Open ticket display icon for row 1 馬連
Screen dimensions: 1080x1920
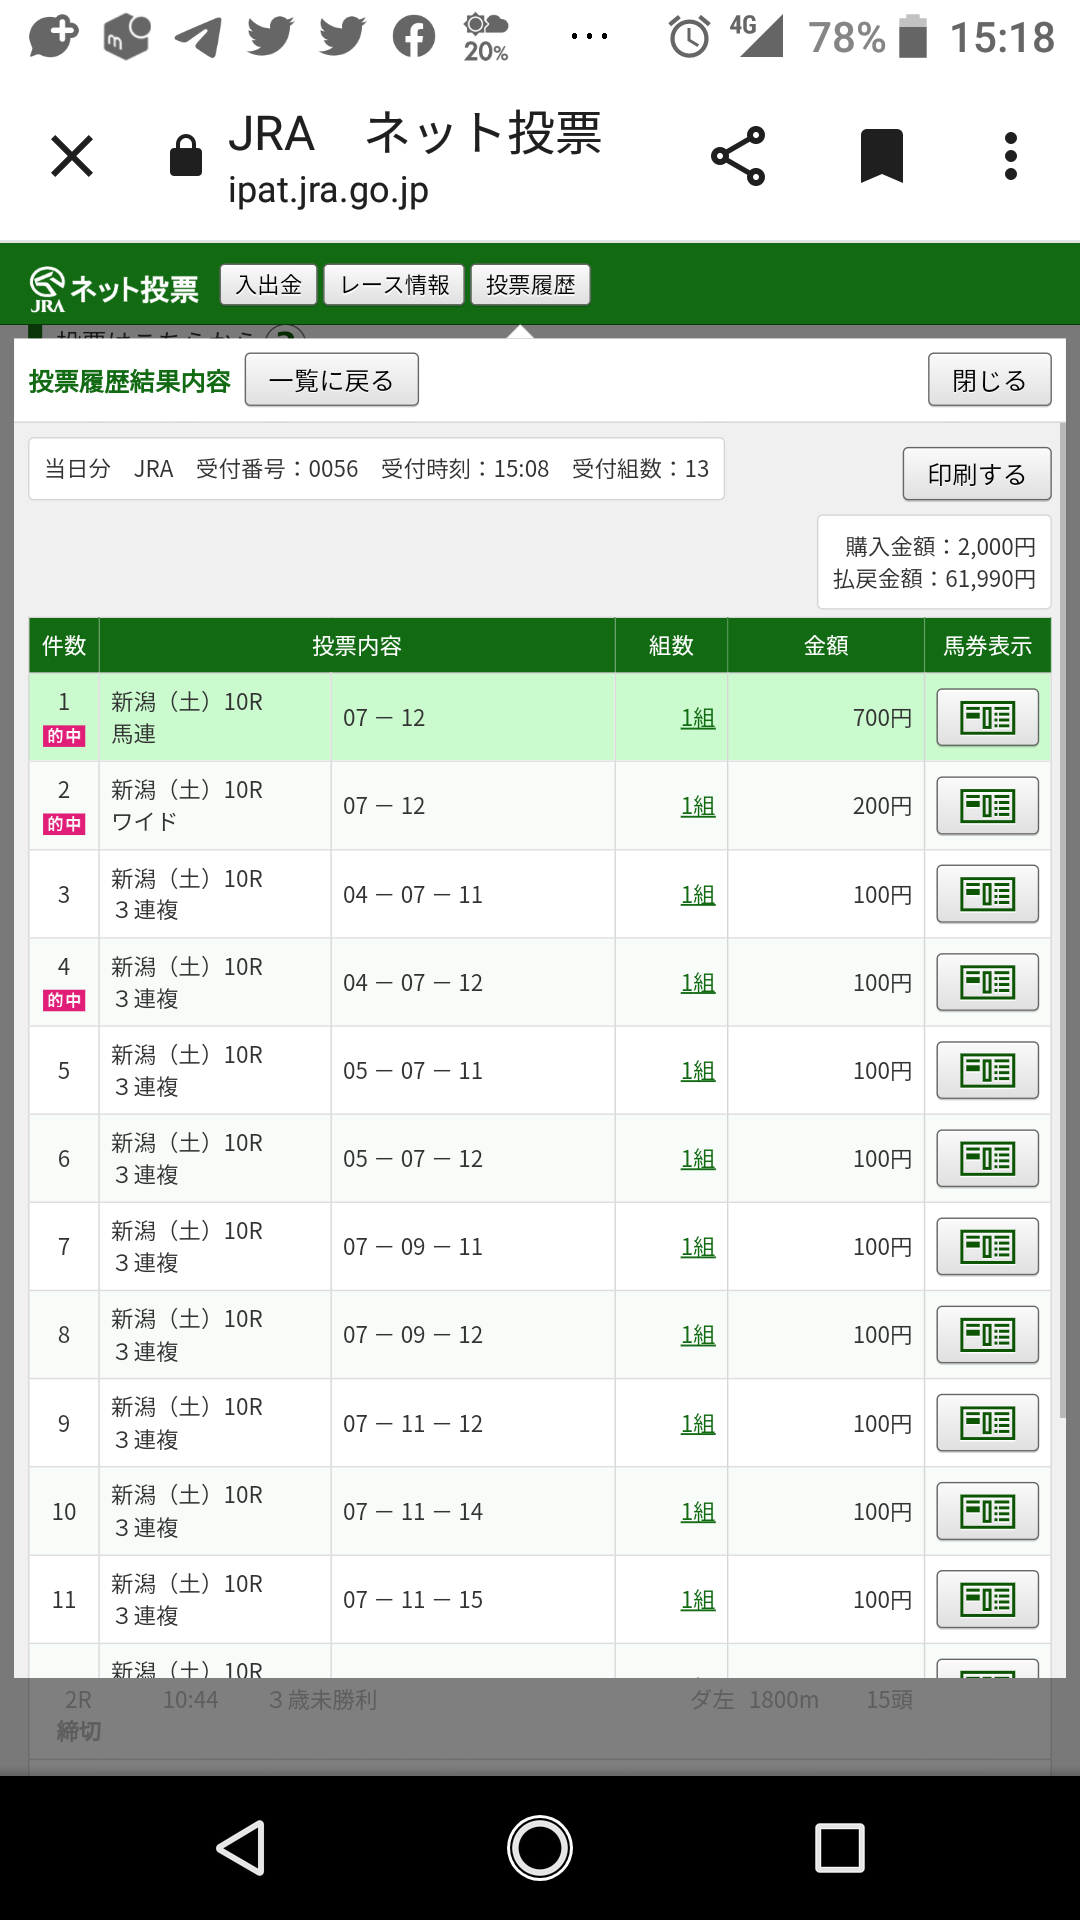pyautogui.click(x=987, y=717)
